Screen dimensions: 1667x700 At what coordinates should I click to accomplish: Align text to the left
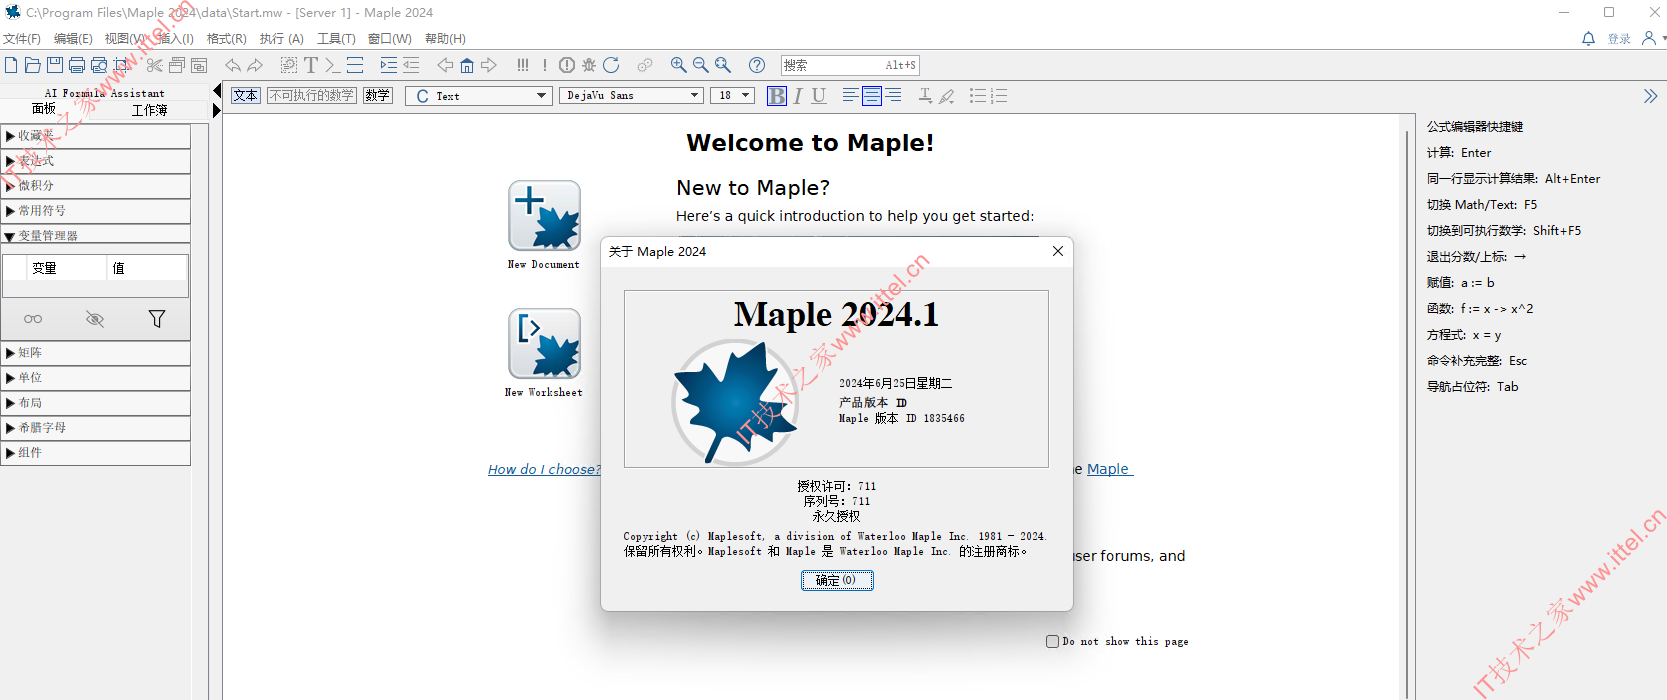850,96
